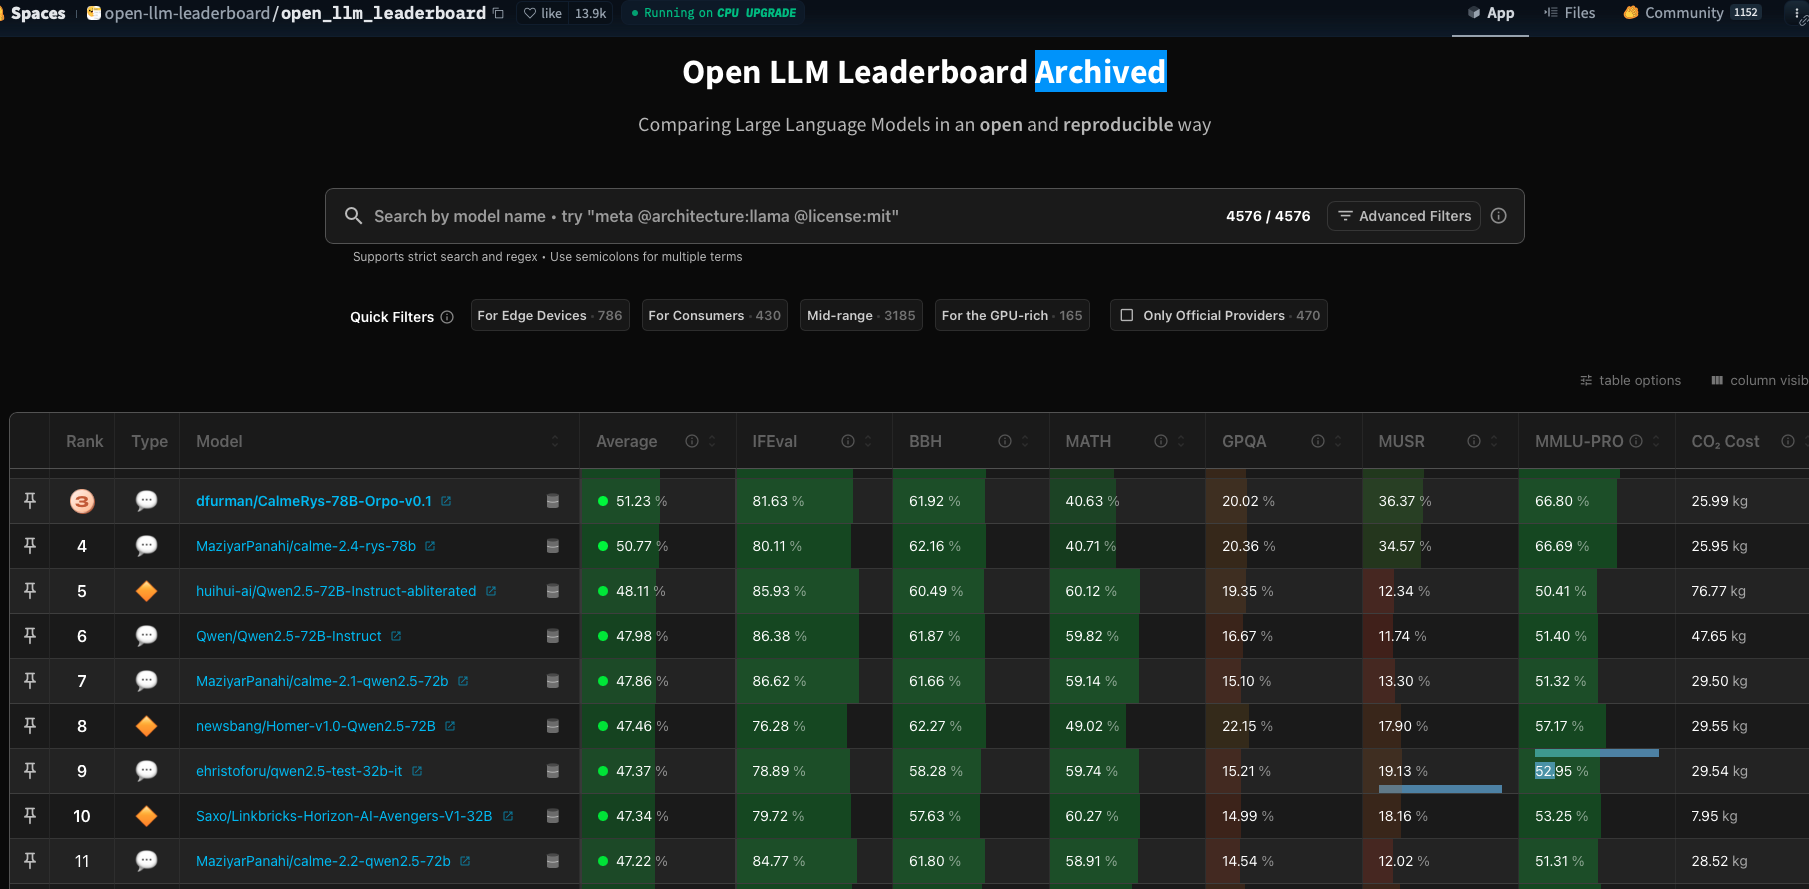Pin the newsbang/Homer-v1.0-Qwen2.5-72B row
The image size is (1809, 889).
coord(30,725)
